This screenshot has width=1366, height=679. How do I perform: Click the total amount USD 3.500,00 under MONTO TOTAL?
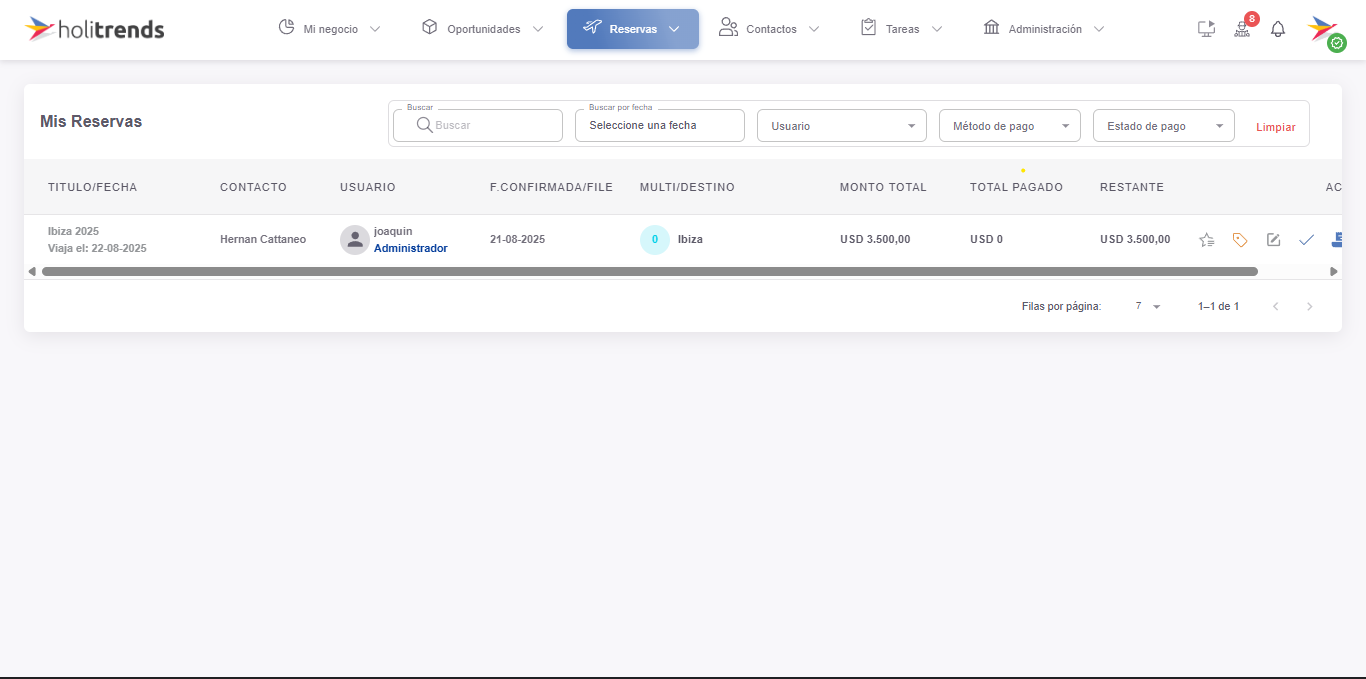click(875, 239)
